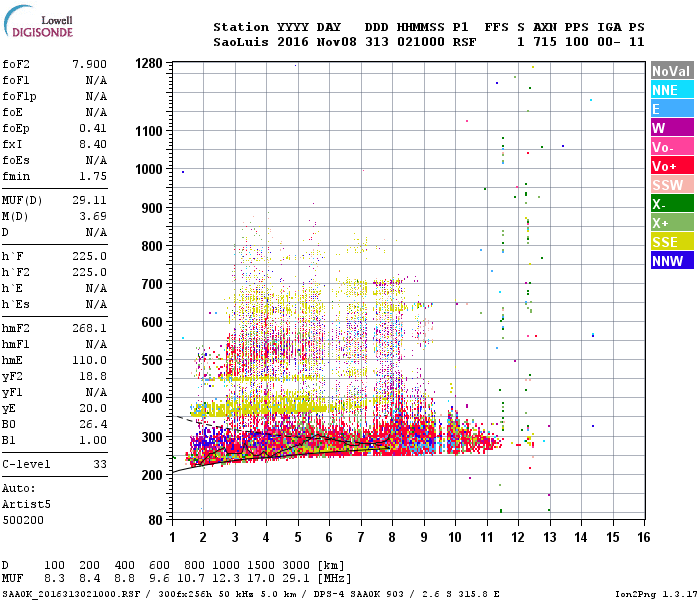
Task: Click the M(D) value 3.69
Action: [93, 217]
